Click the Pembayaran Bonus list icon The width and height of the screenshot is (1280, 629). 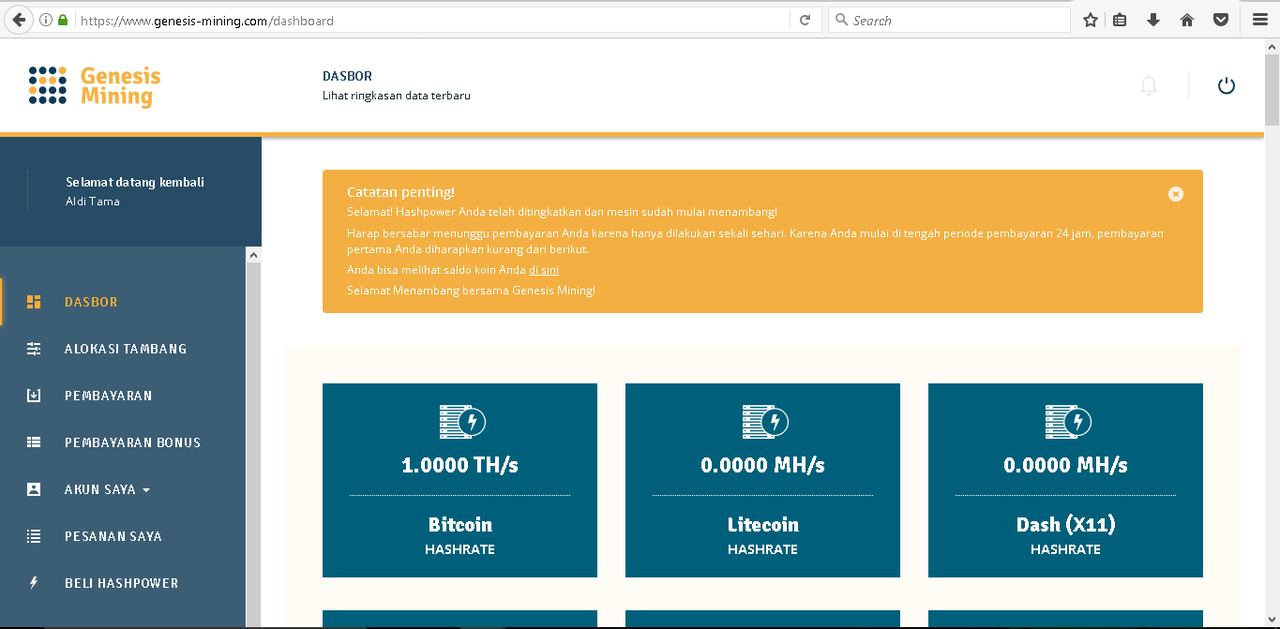pyautogui.click(x=34, y=442)
